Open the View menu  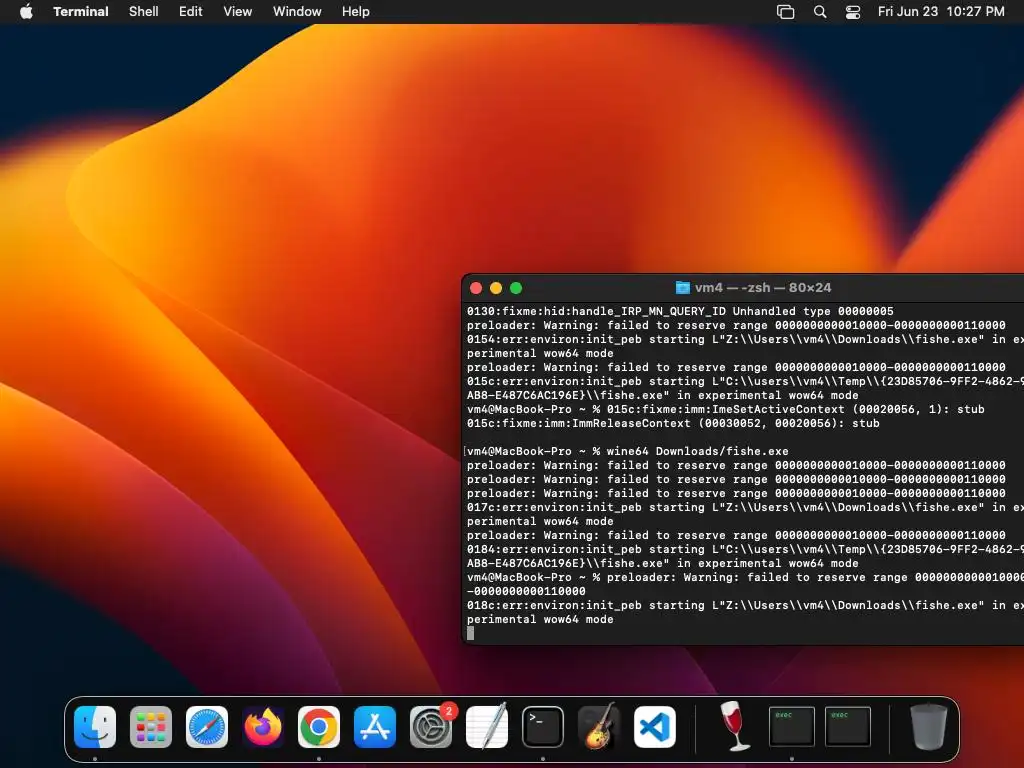238,11
